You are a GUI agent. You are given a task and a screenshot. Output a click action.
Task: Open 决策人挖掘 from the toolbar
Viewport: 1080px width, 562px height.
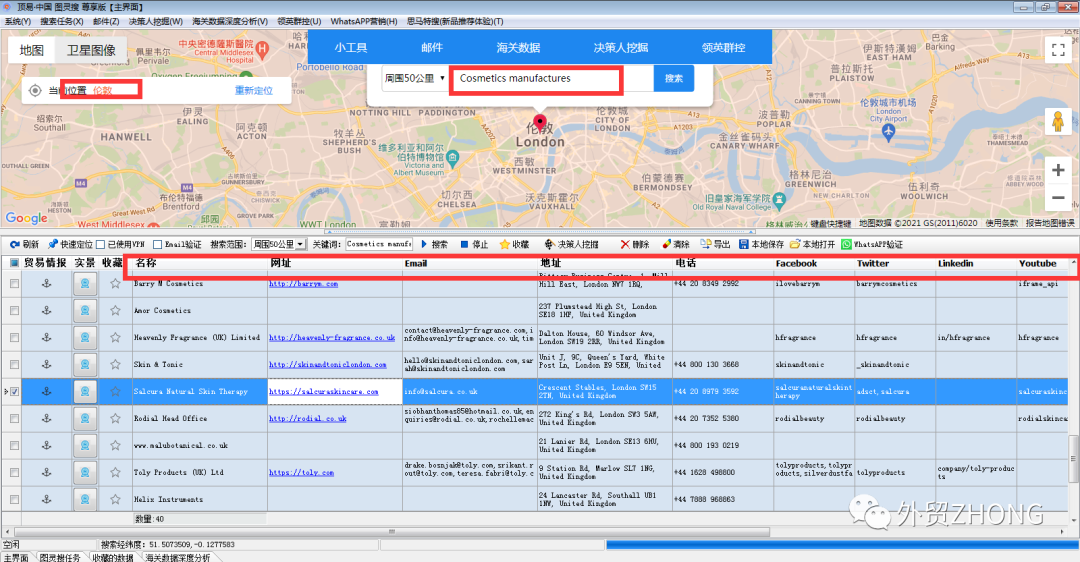click(571, 244)
